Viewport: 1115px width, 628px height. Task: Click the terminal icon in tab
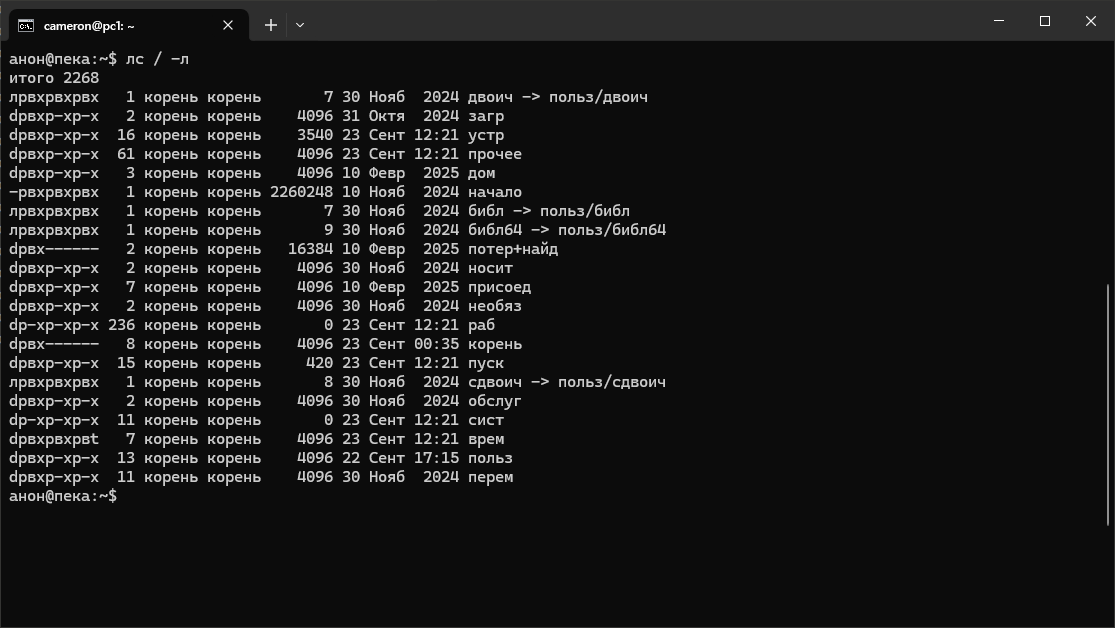click(x=26, y=26)
